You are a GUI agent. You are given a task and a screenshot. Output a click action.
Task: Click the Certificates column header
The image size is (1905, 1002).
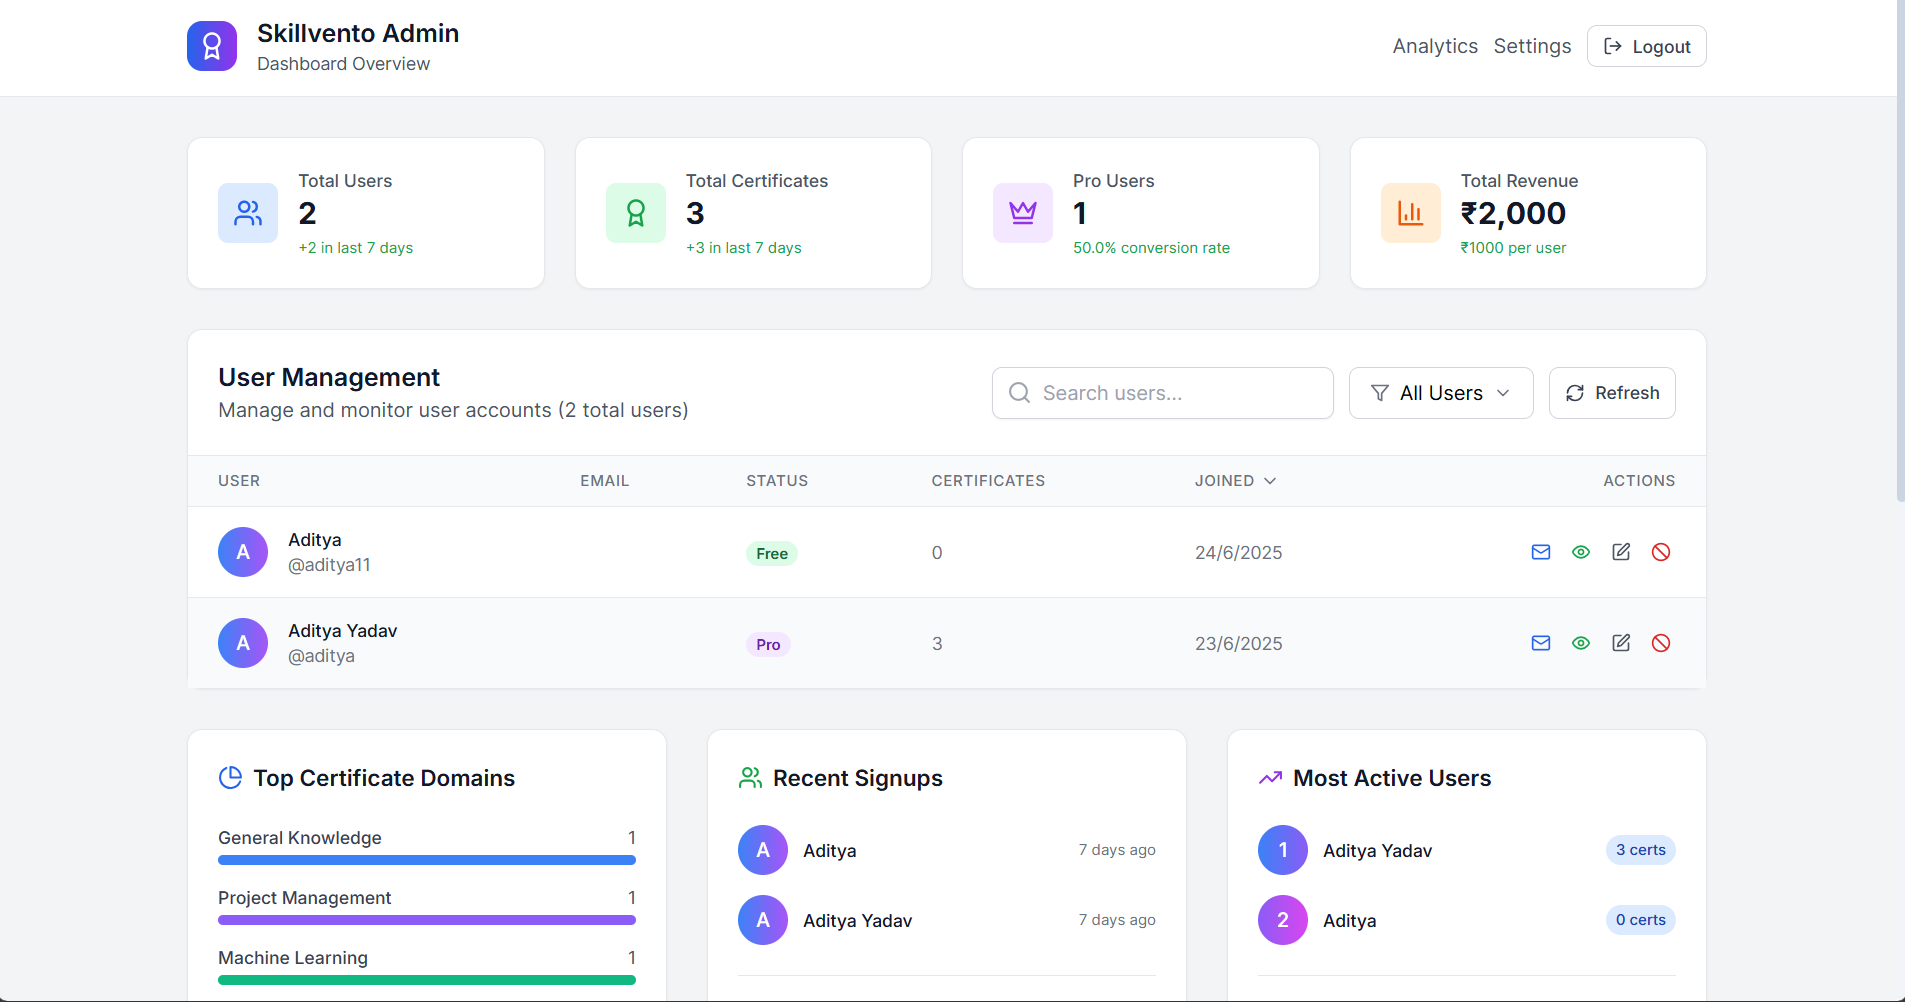[x=988, y=481]
